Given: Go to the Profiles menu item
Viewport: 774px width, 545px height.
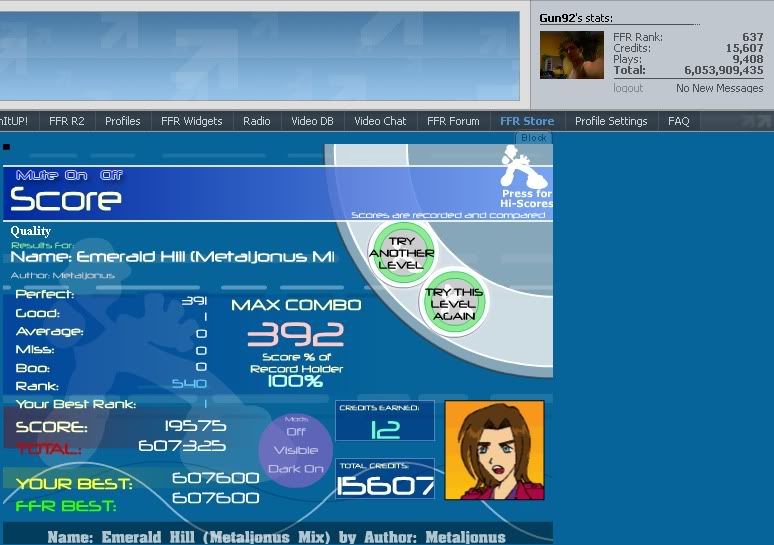Looking at the screenshot, I should [123, 121].
